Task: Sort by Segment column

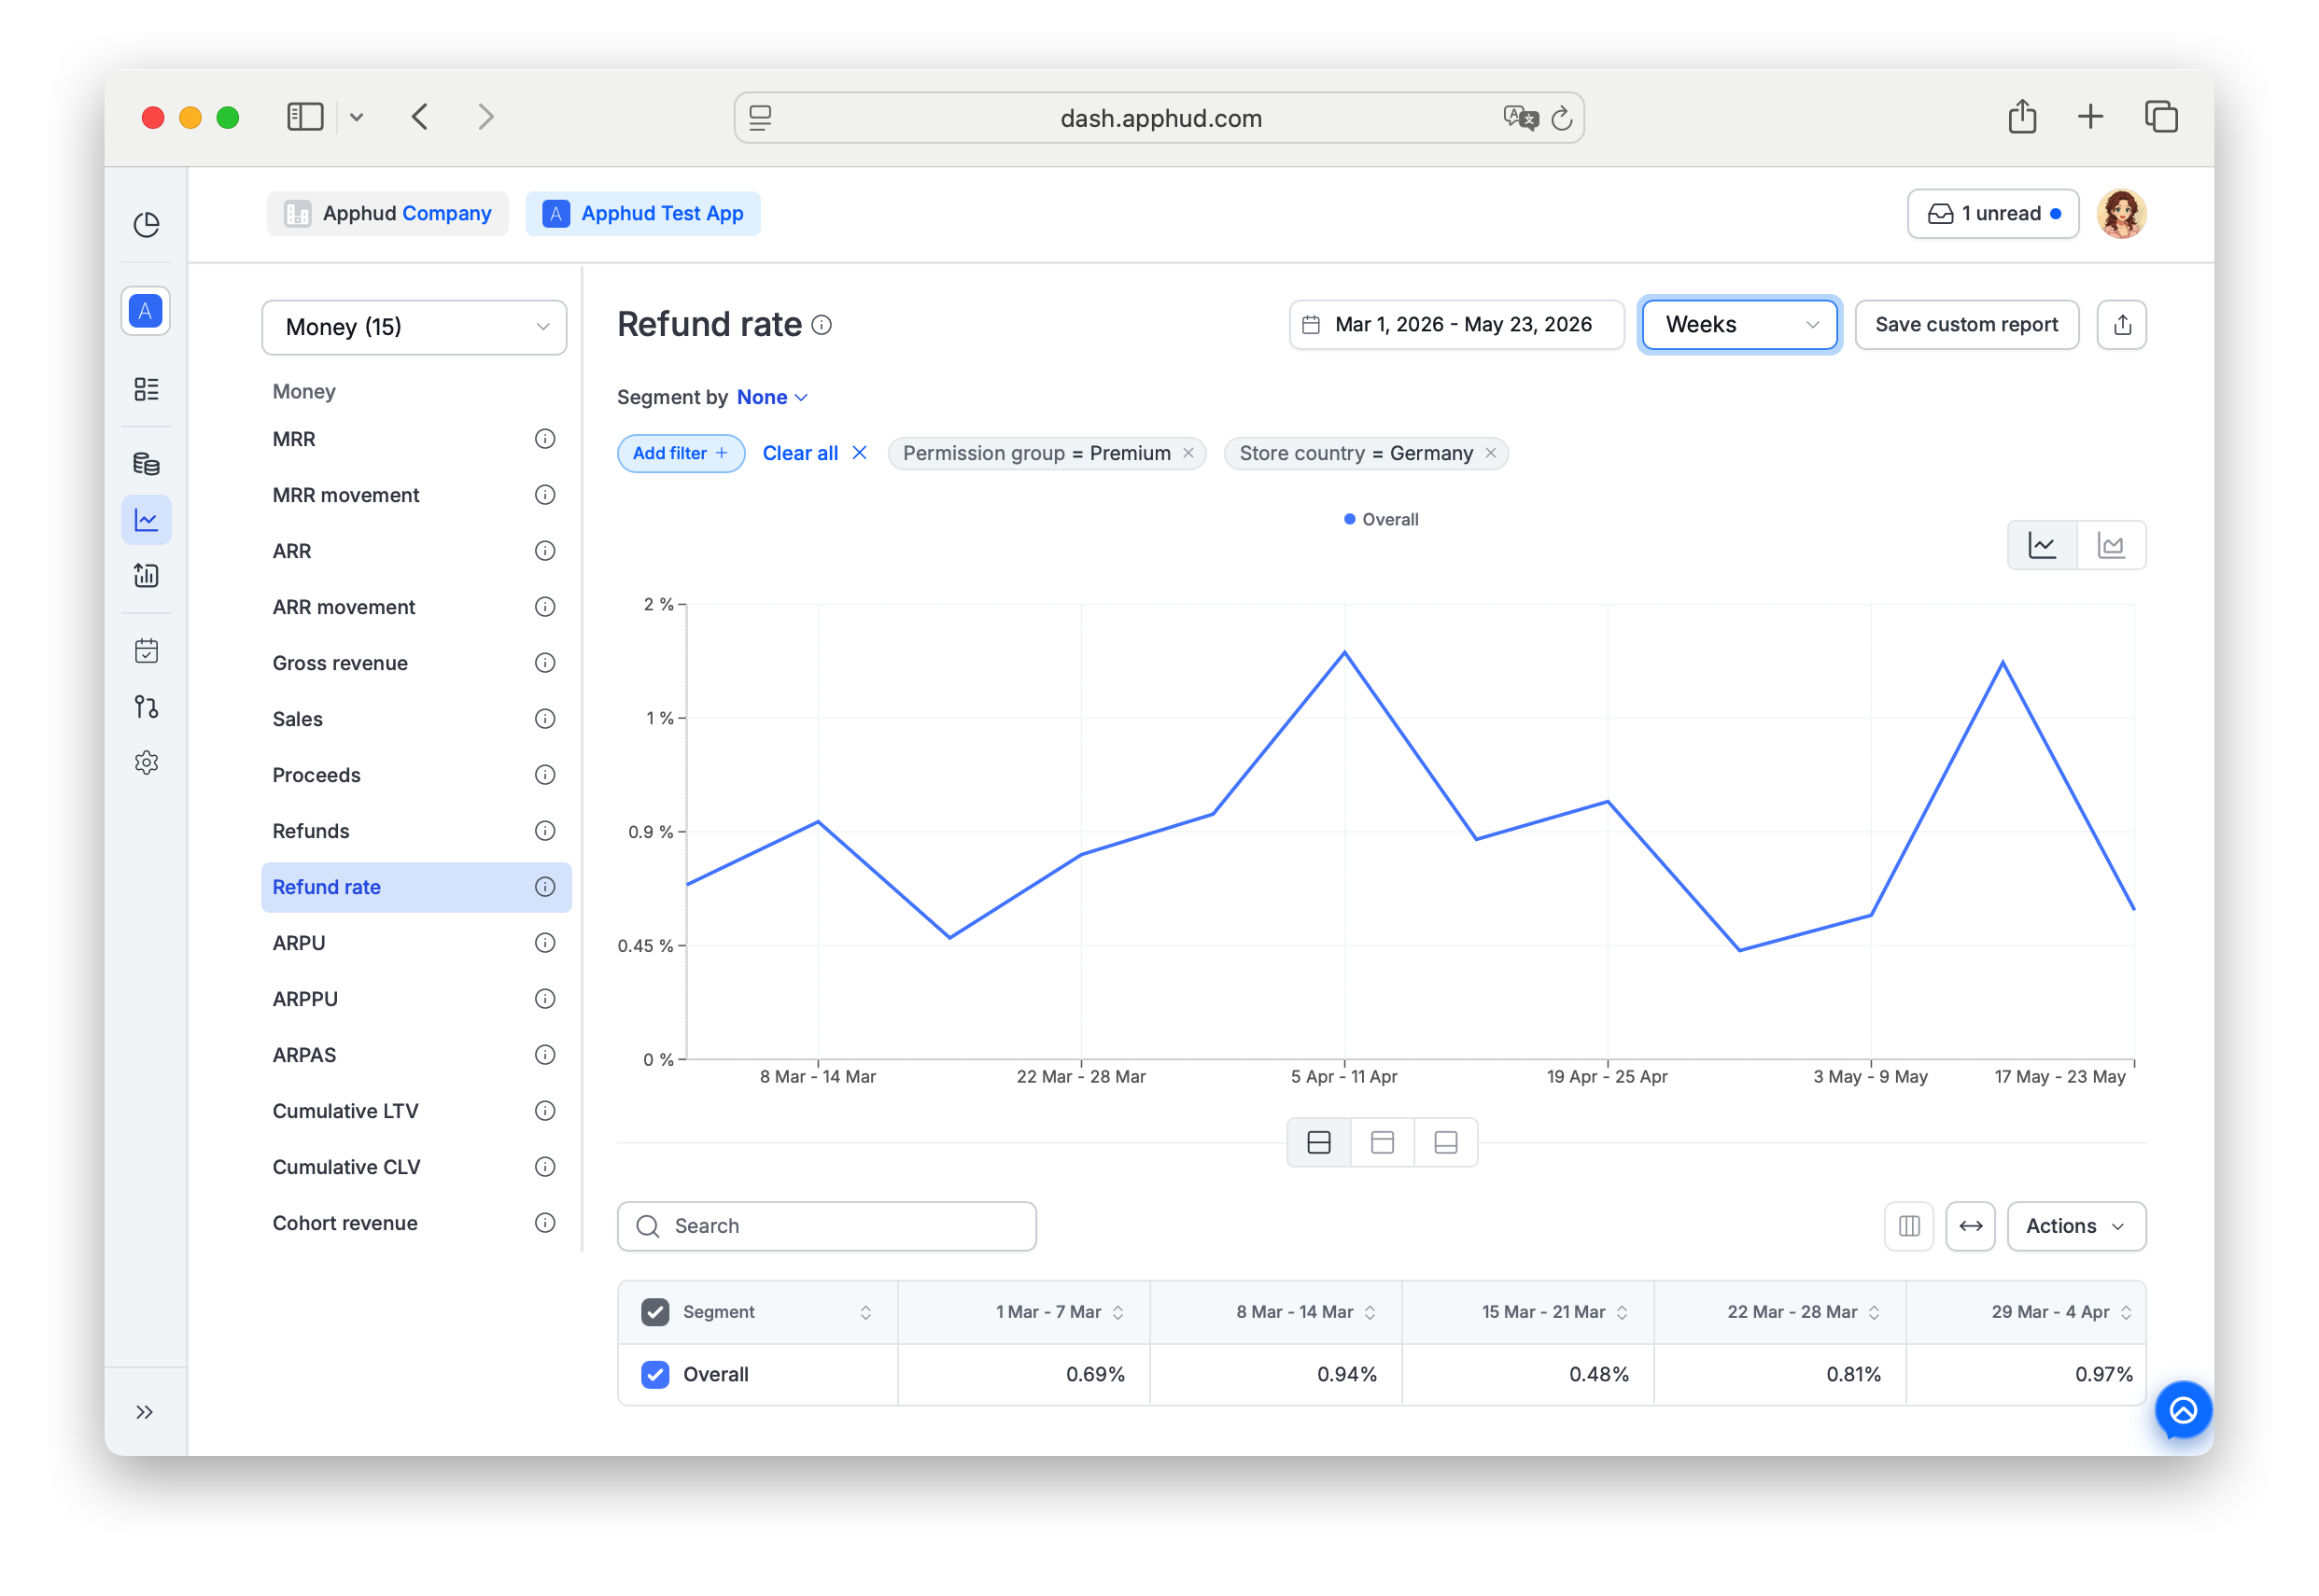Action: (865, 1313)
